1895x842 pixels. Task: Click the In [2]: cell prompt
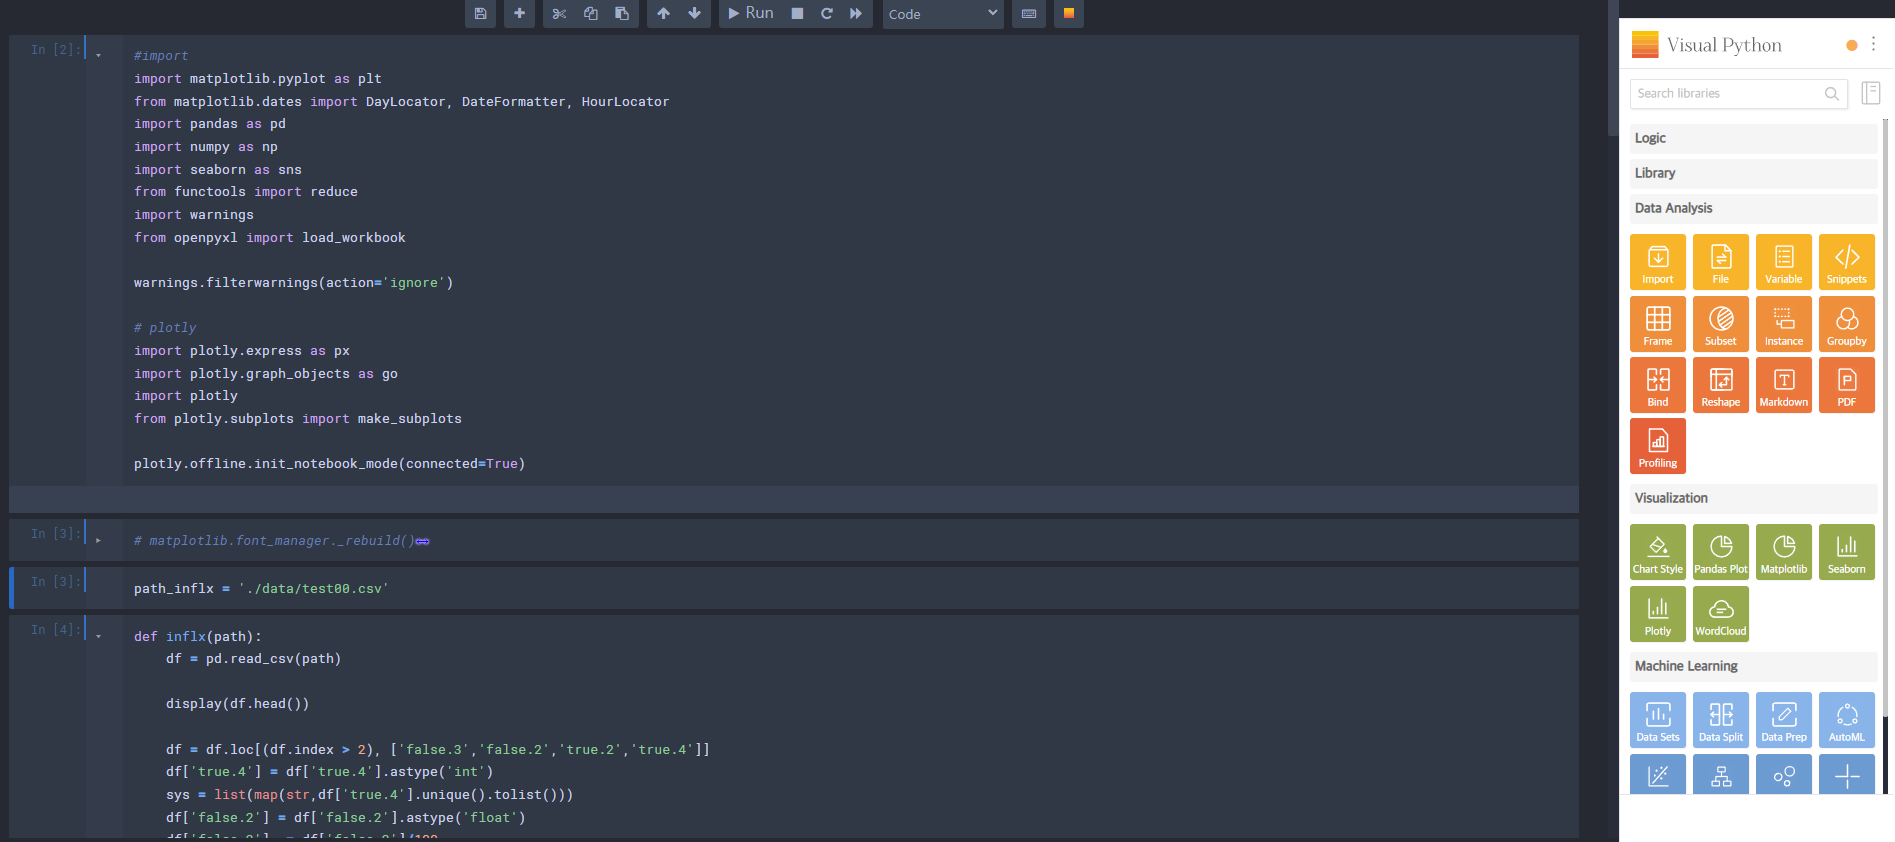(x=55, y=50)
